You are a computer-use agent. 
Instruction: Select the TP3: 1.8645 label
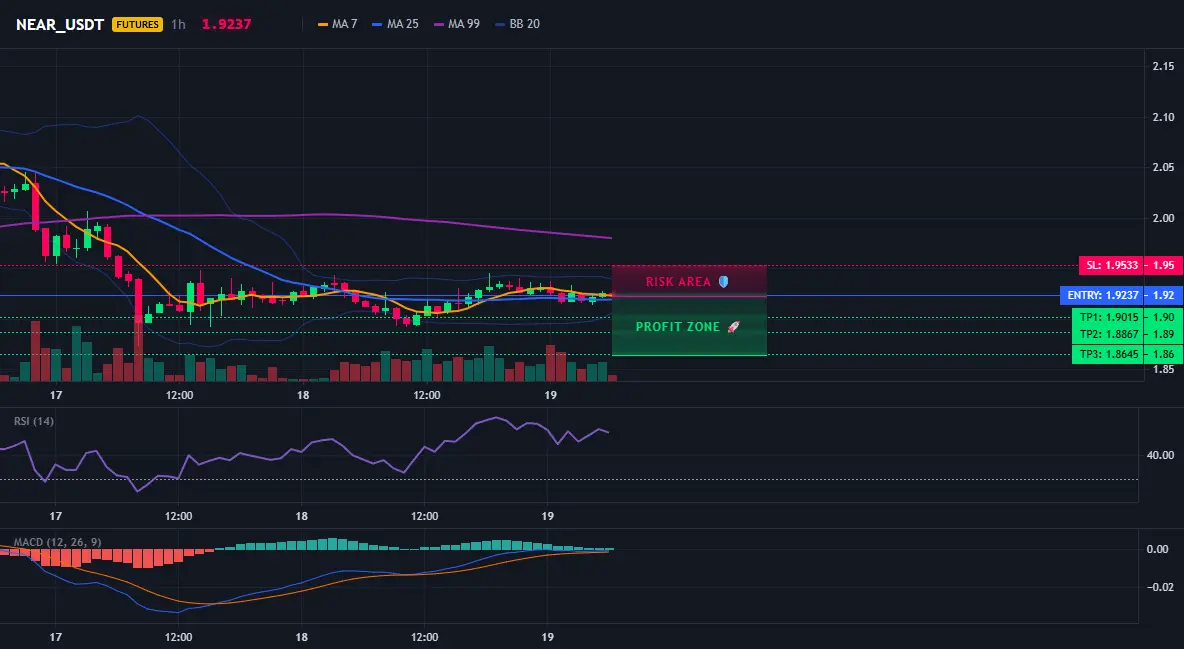(x=1108, y=354)
